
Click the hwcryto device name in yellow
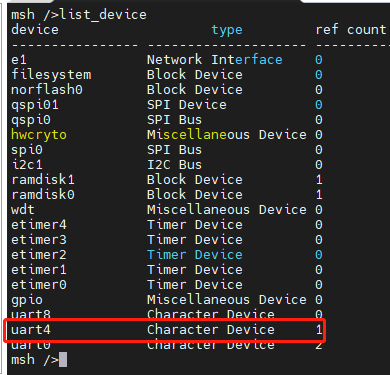[39, 135]
